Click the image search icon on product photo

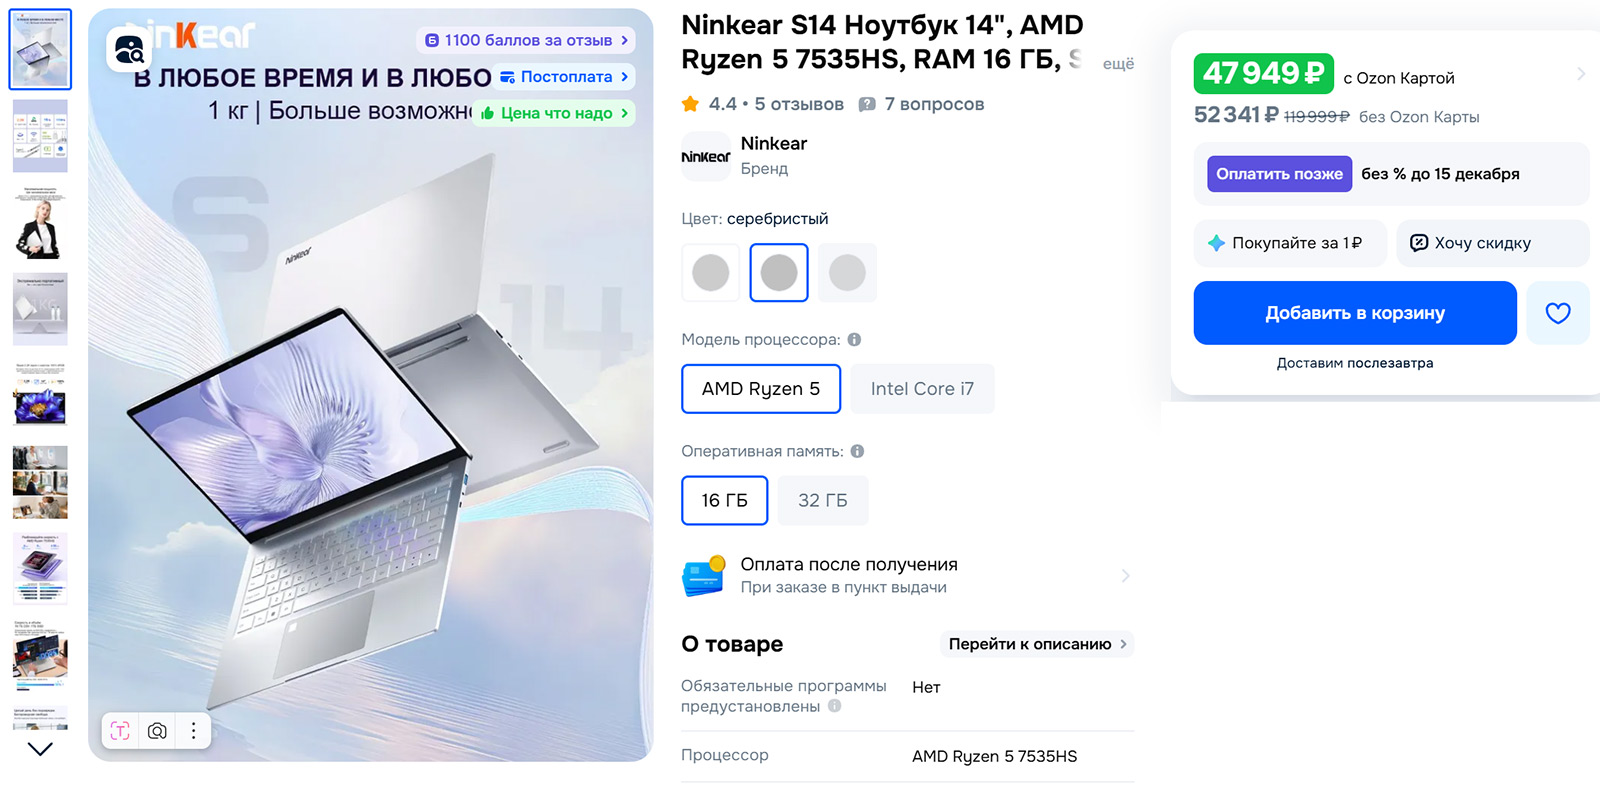pyautogui.click(x=129, y=49)
